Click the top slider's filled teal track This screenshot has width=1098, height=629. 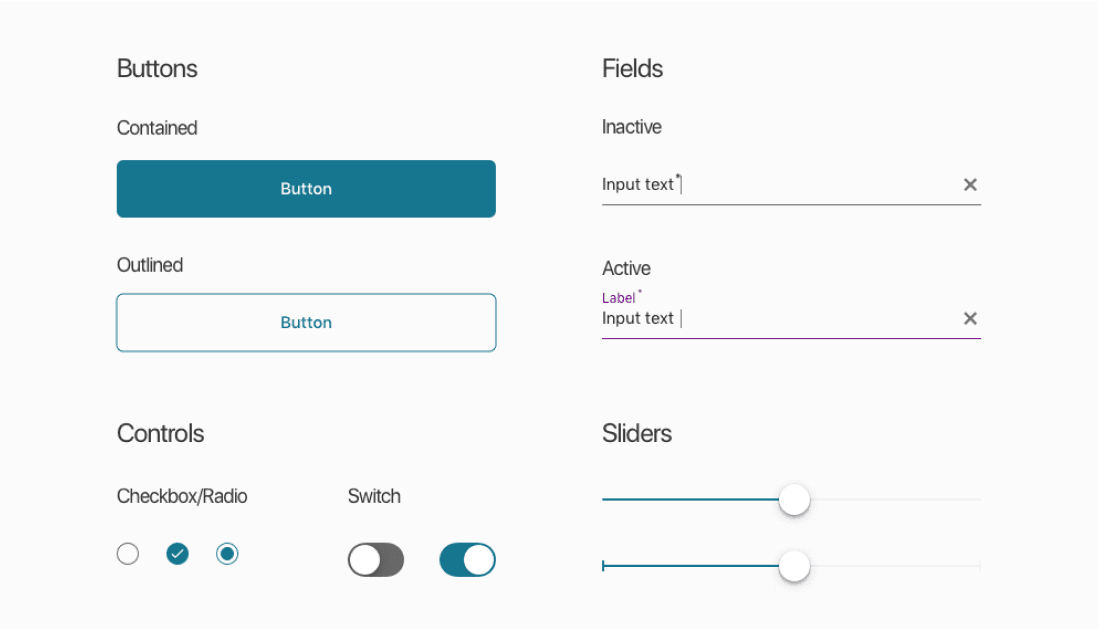(x=690, y=499)
